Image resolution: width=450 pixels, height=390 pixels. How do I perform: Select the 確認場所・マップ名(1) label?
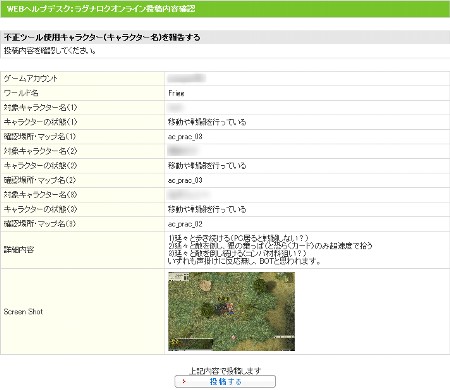coord(40,136)
